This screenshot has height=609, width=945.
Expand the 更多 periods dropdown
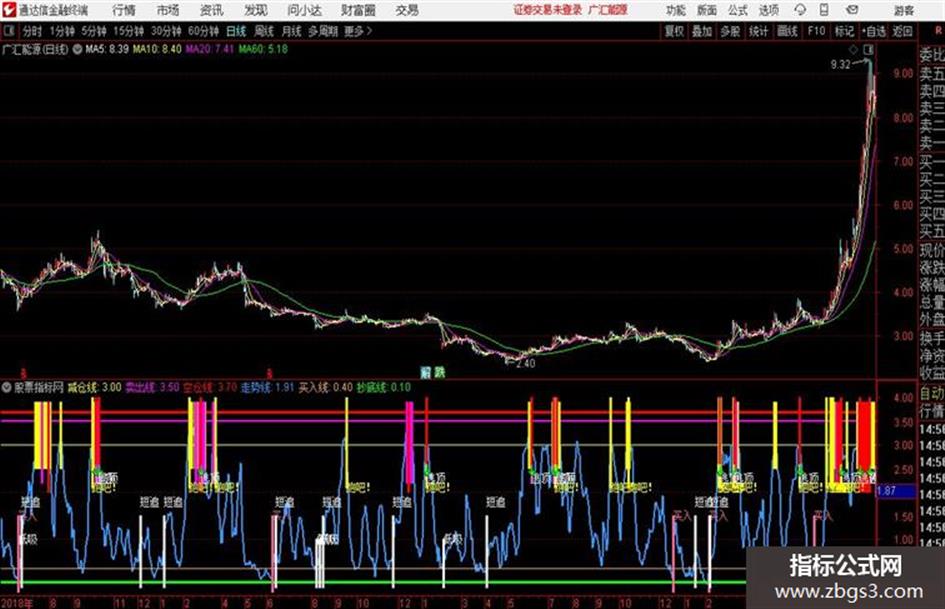click(358, 31)
